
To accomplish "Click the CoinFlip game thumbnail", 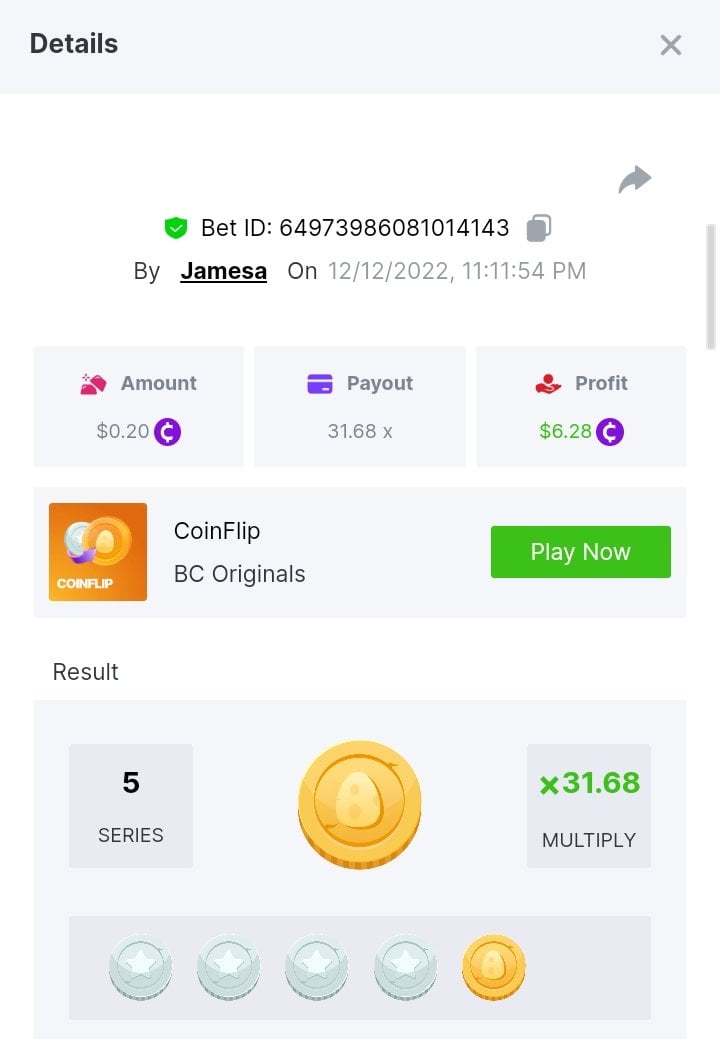I will pyautogui.click(x=98, y=552).
